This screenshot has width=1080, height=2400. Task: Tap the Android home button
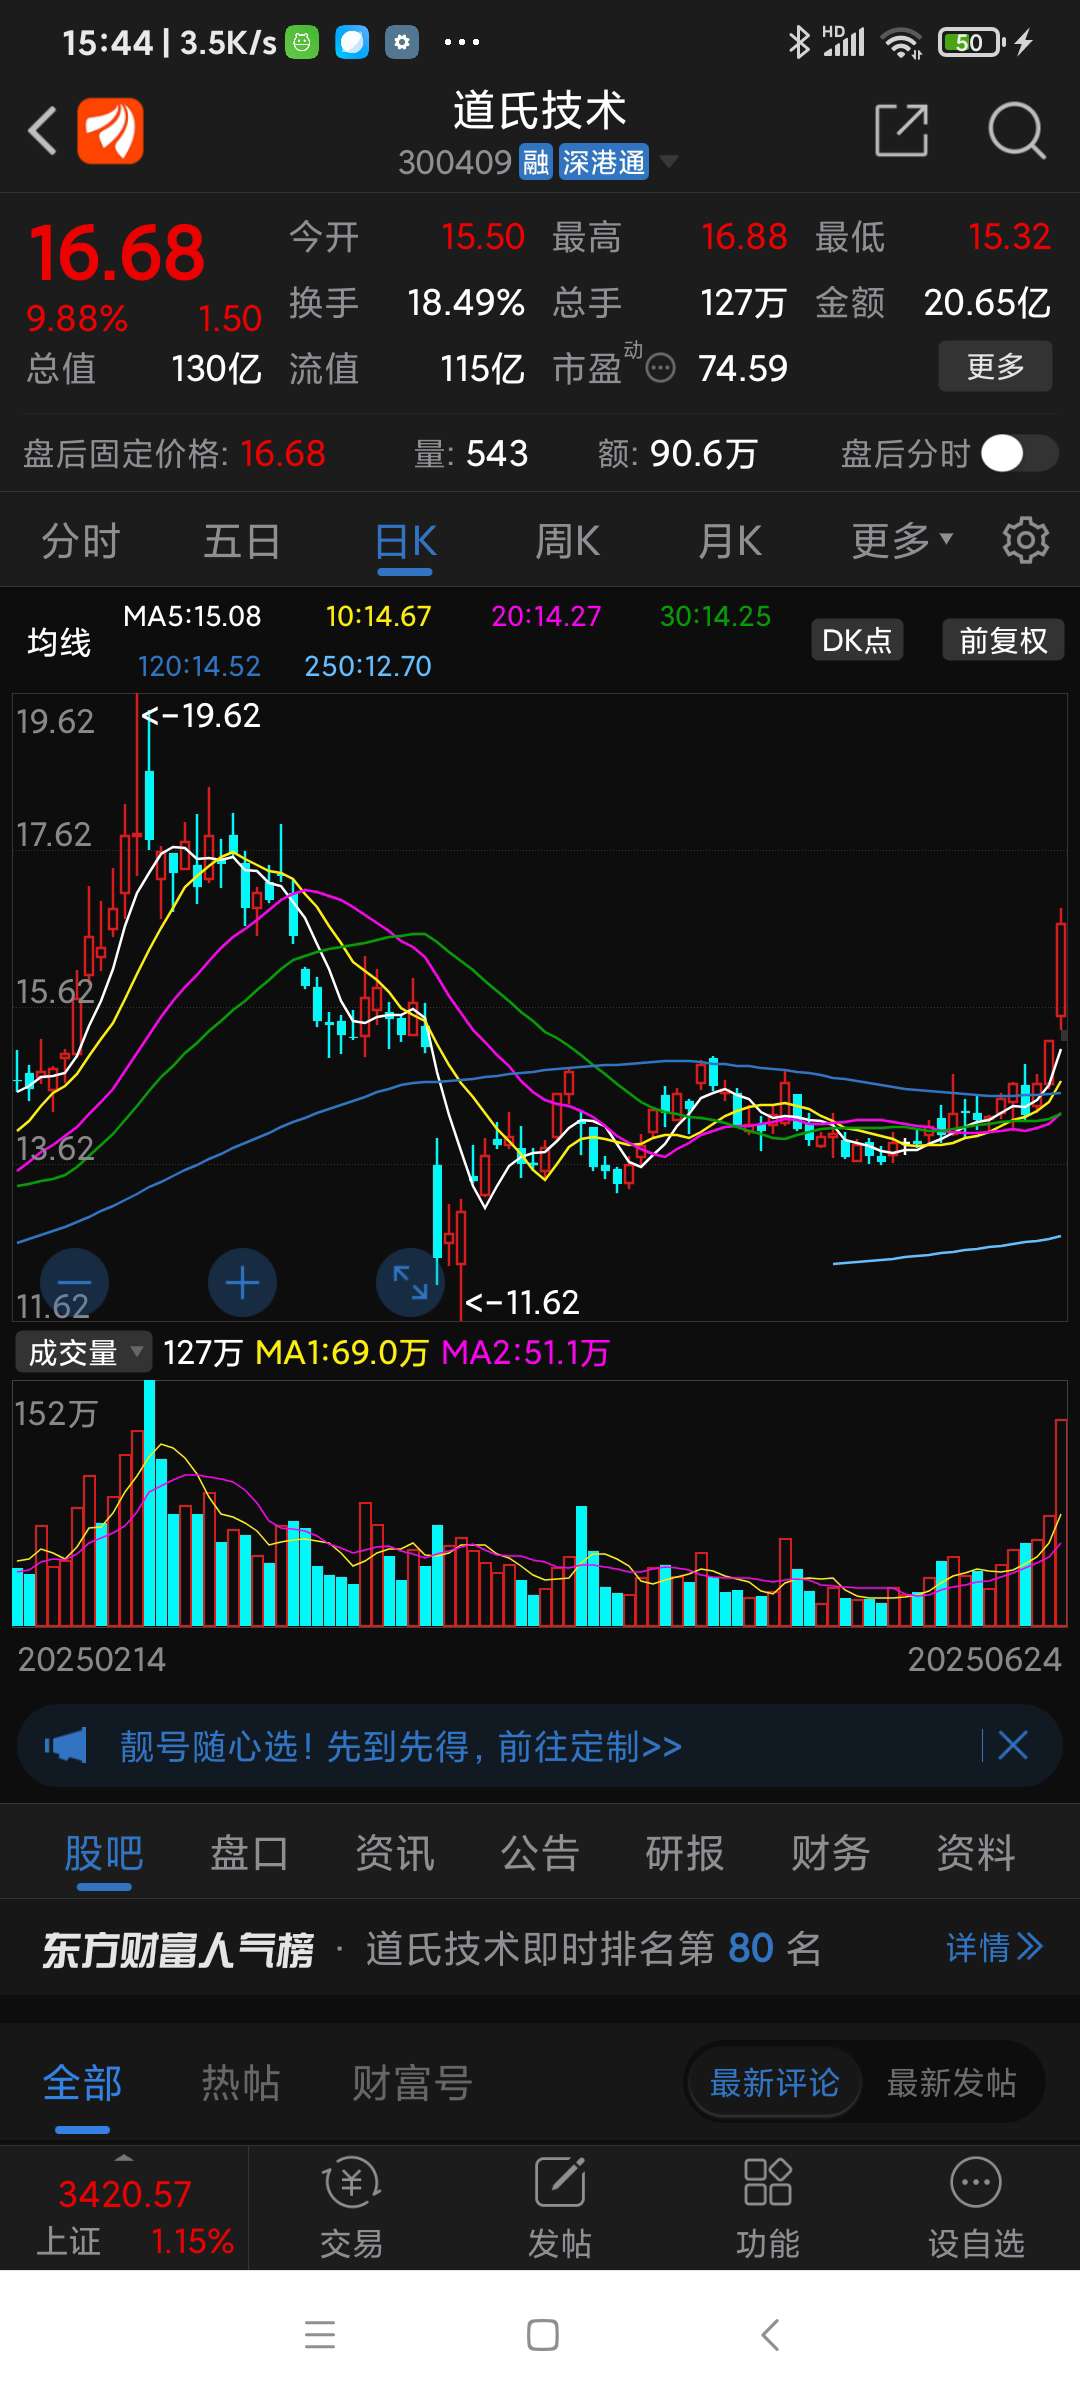click(x=542, y=2335)
